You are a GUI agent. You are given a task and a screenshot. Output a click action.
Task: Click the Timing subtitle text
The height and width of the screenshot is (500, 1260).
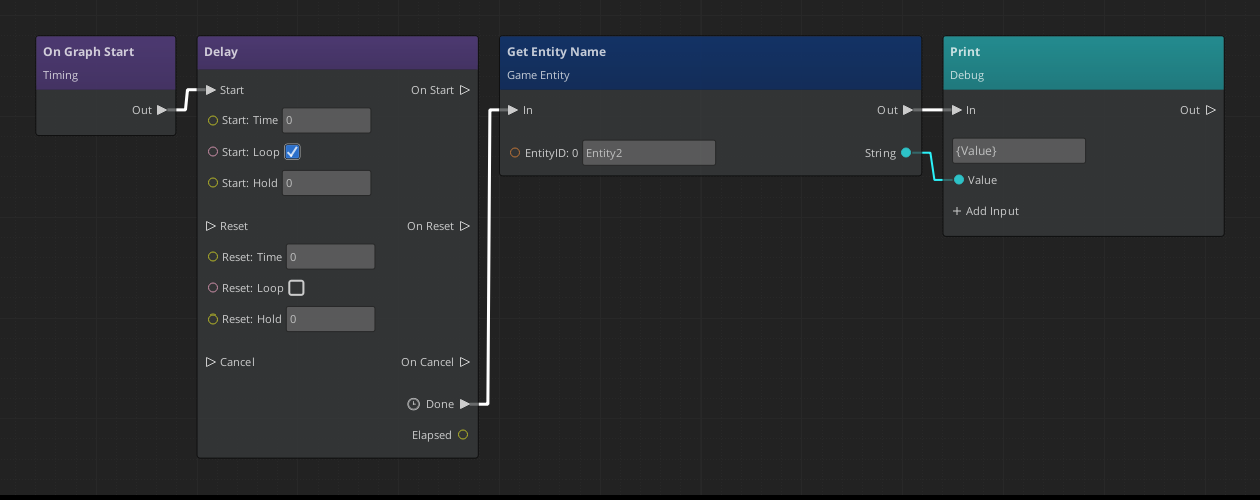click(x=61, y=75)
